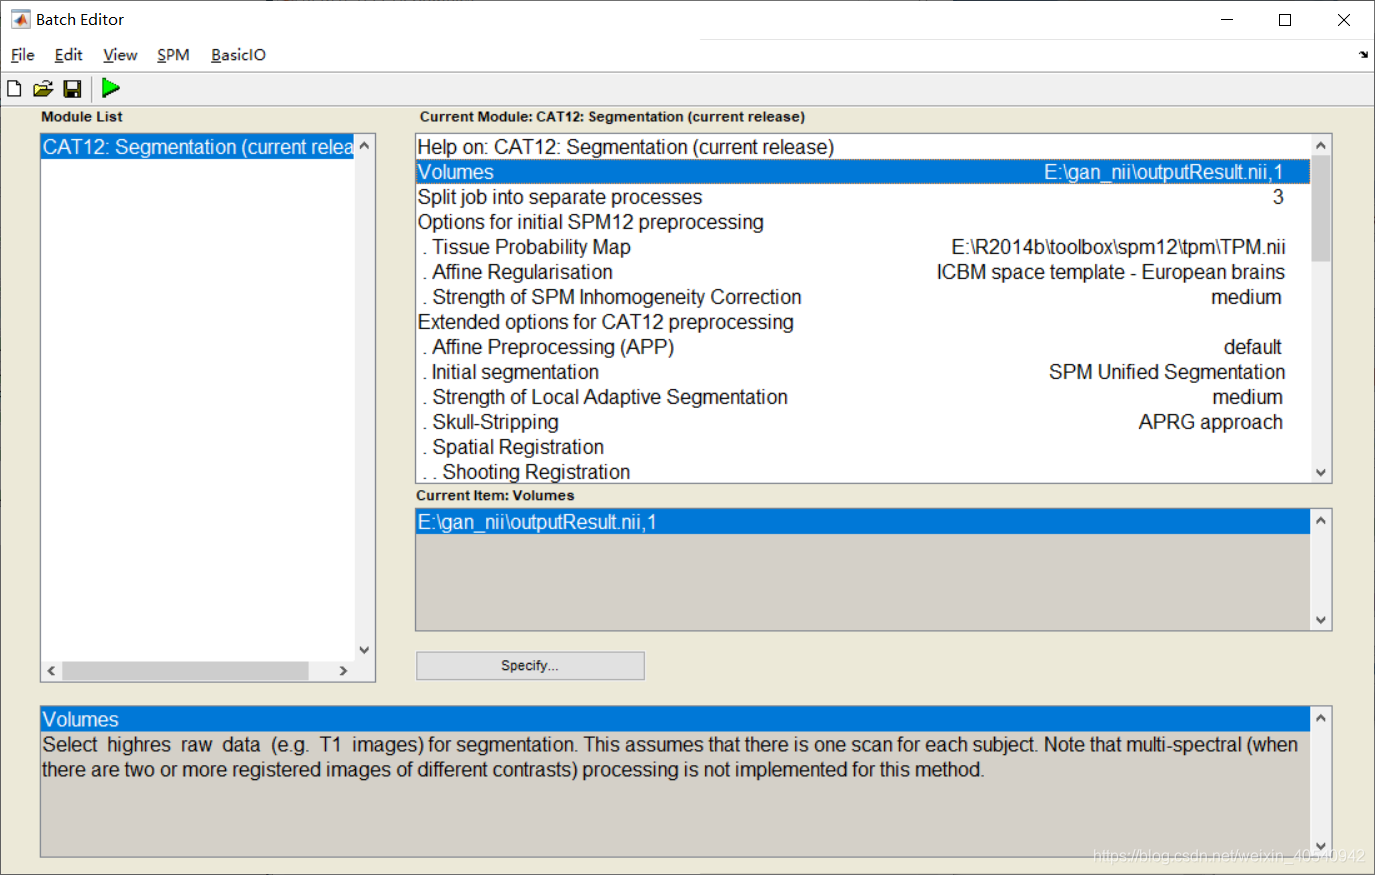Select Strength of Local Adaptive Segmentation

(x=863, y=397)
